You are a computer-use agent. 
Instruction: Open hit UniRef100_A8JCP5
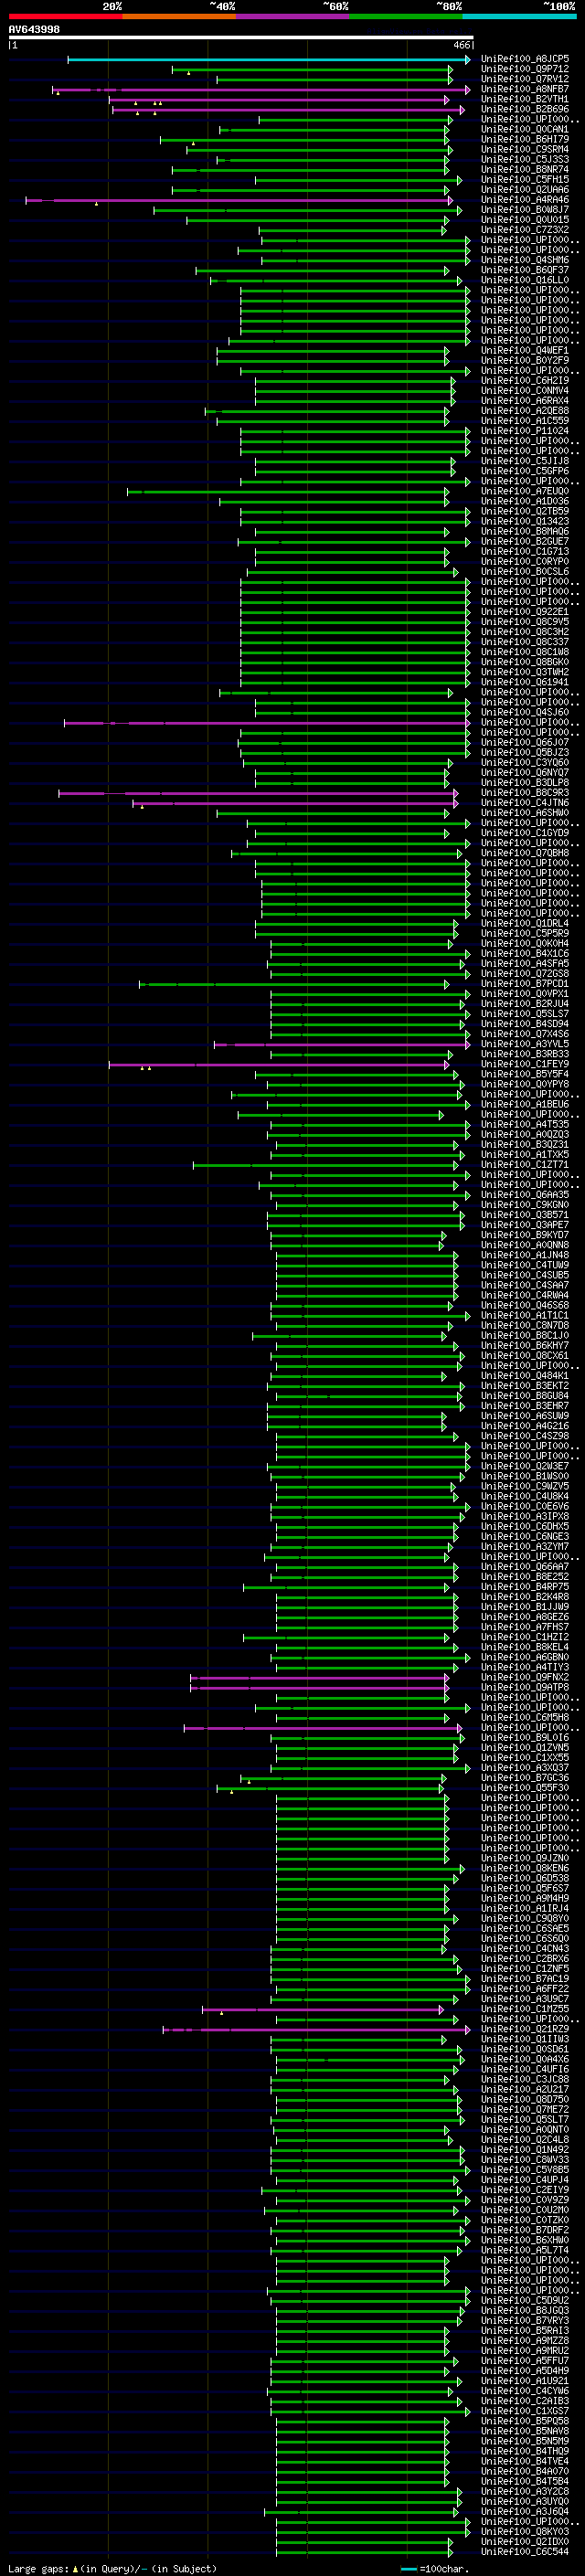(525, 59)
